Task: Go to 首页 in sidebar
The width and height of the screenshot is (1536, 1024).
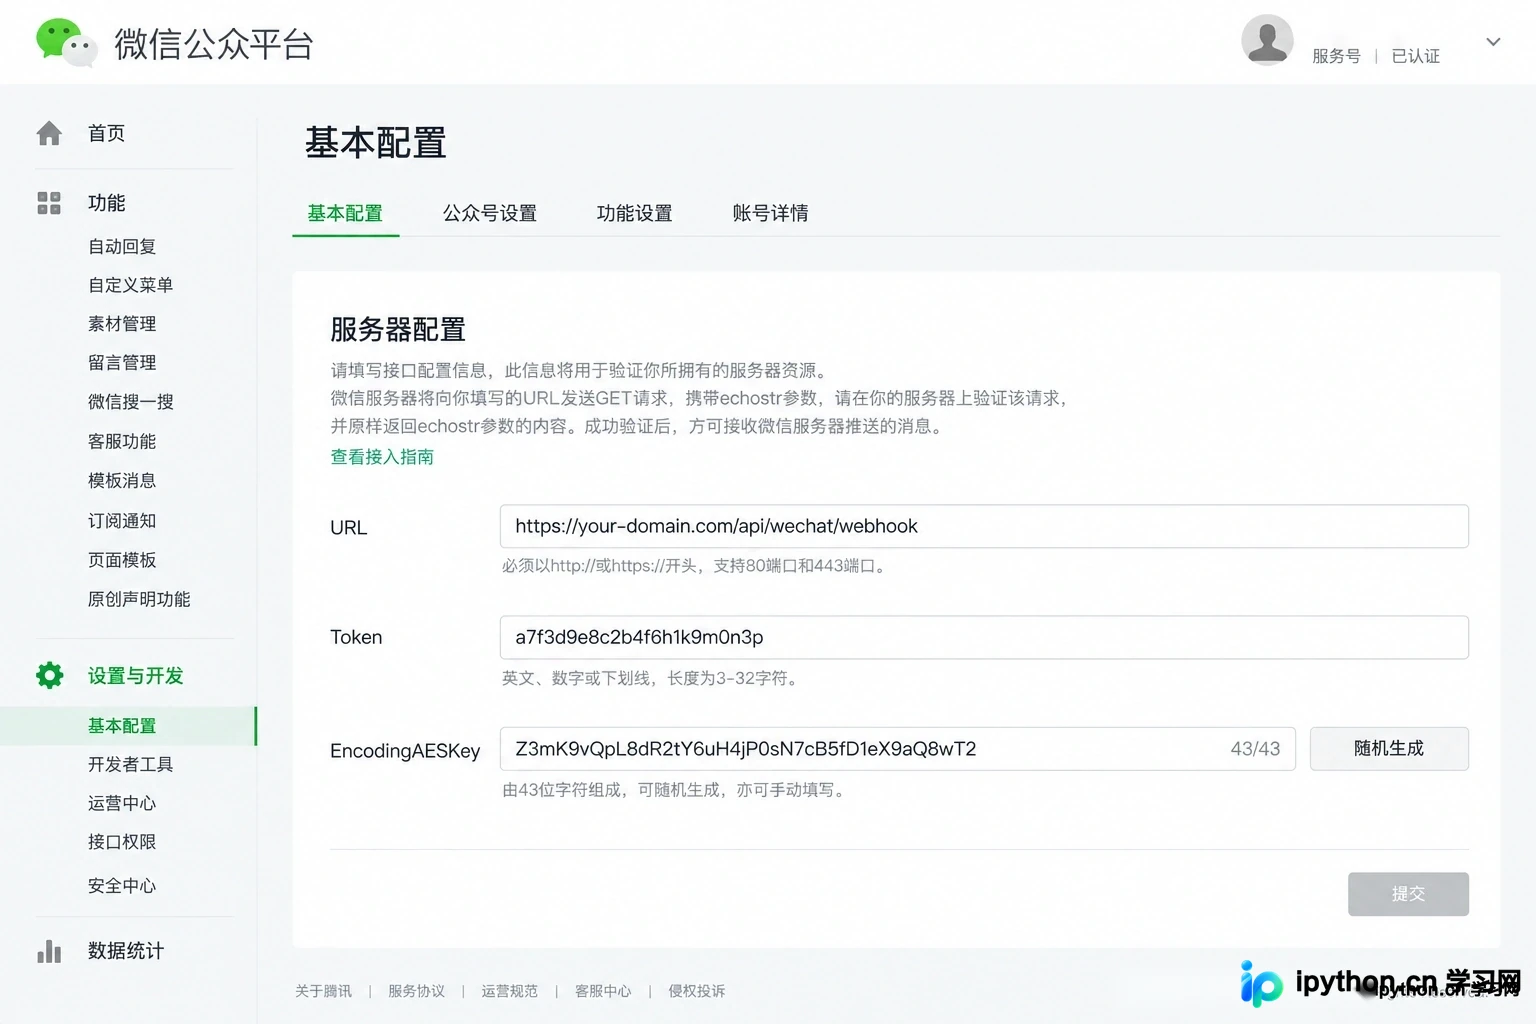Action: point(106,133)
